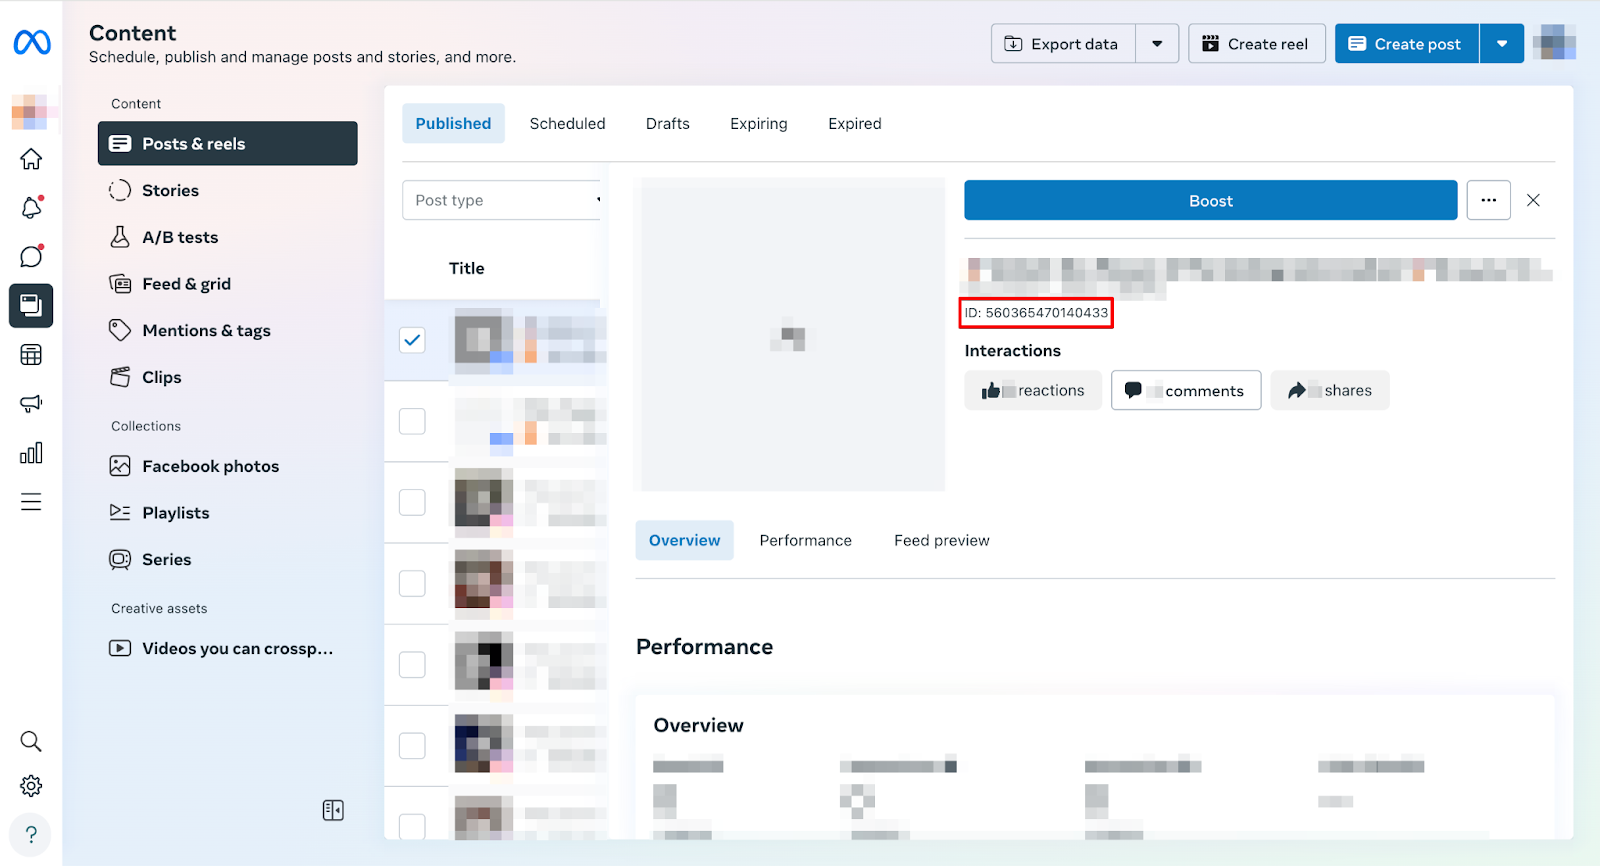The width and height of the screenshot is (1600, 866).
Task: Expand the Export data dropdown arrow
Action: pyautogui.click(x=1157, y=44)
